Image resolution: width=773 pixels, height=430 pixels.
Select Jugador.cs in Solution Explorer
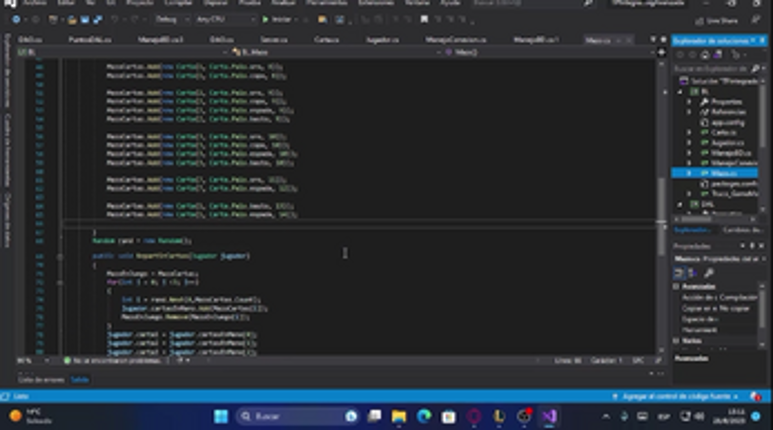coord(728,143)
